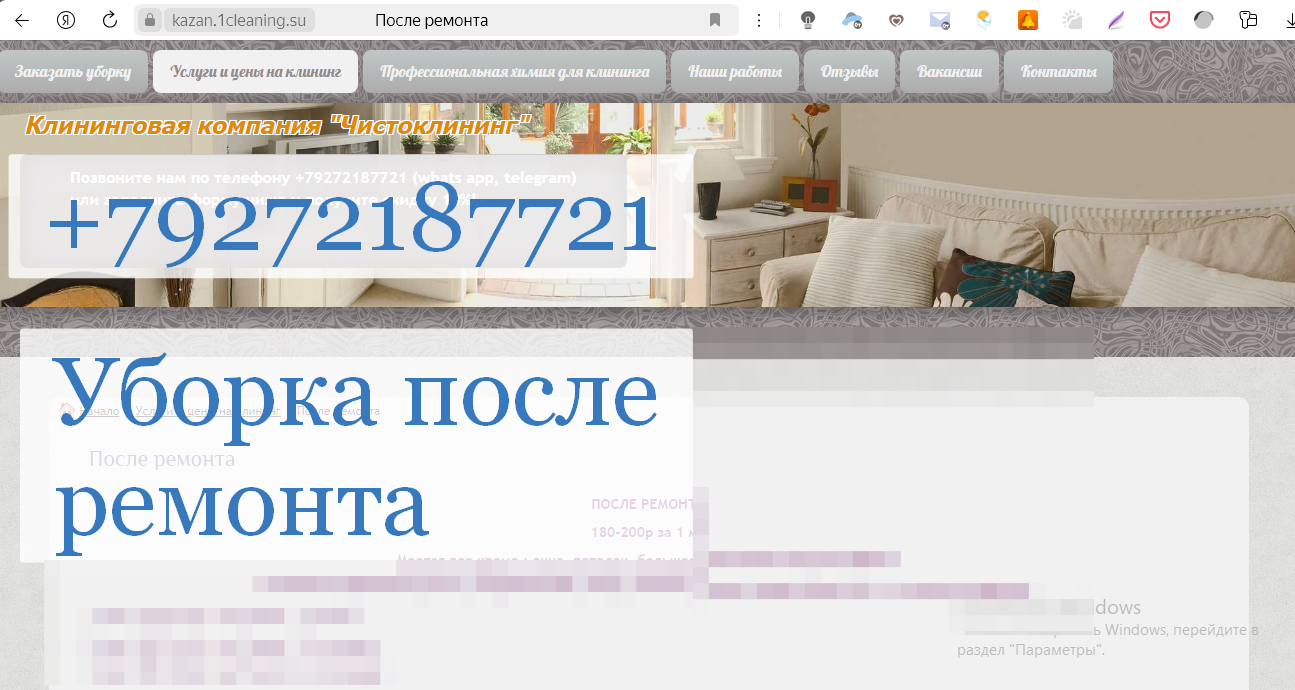Click the brown heart extension icon
The width and height of the screenshot is (1295, 690).
[896, 20]
